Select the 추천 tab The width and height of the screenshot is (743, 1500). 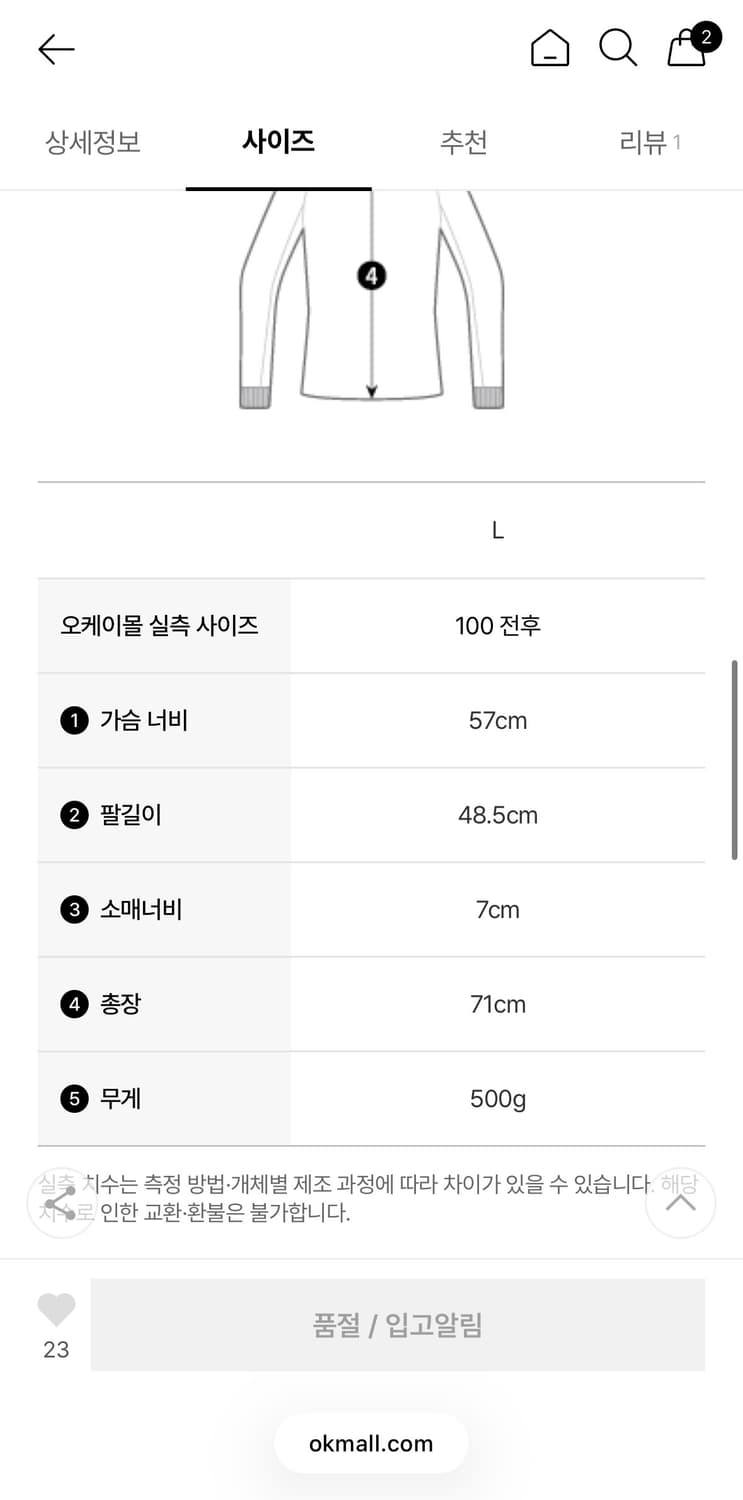pos(464,142)
